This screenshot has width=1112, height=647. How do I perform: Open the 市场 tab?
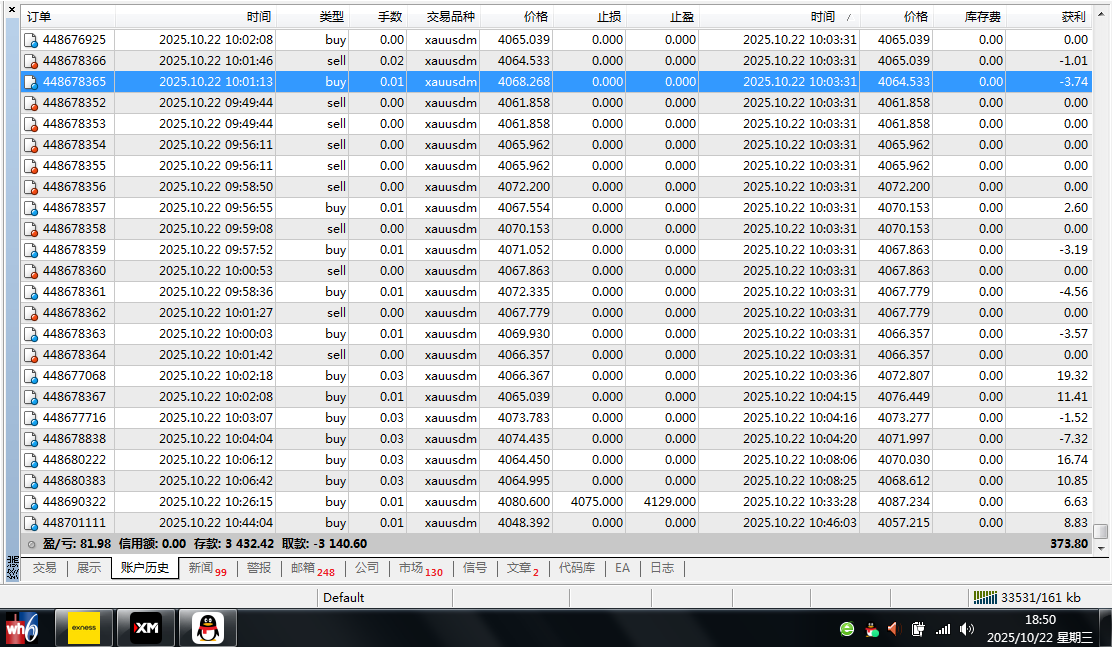tap(419, 568)
